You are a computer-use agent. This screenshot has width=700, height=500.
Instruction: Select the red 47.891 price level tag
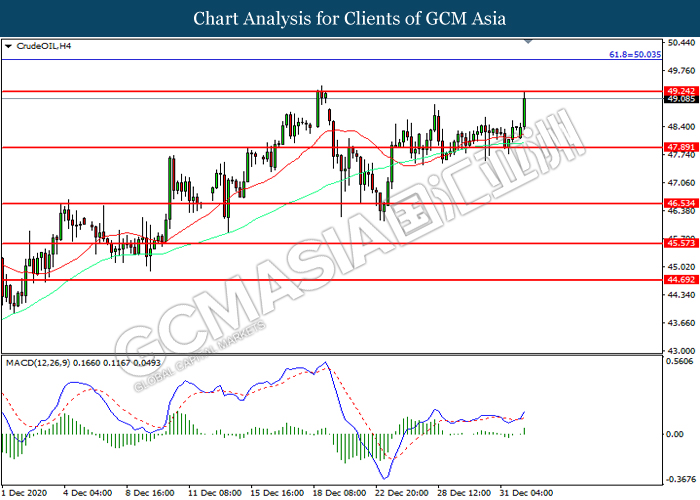tap(680, 147)
